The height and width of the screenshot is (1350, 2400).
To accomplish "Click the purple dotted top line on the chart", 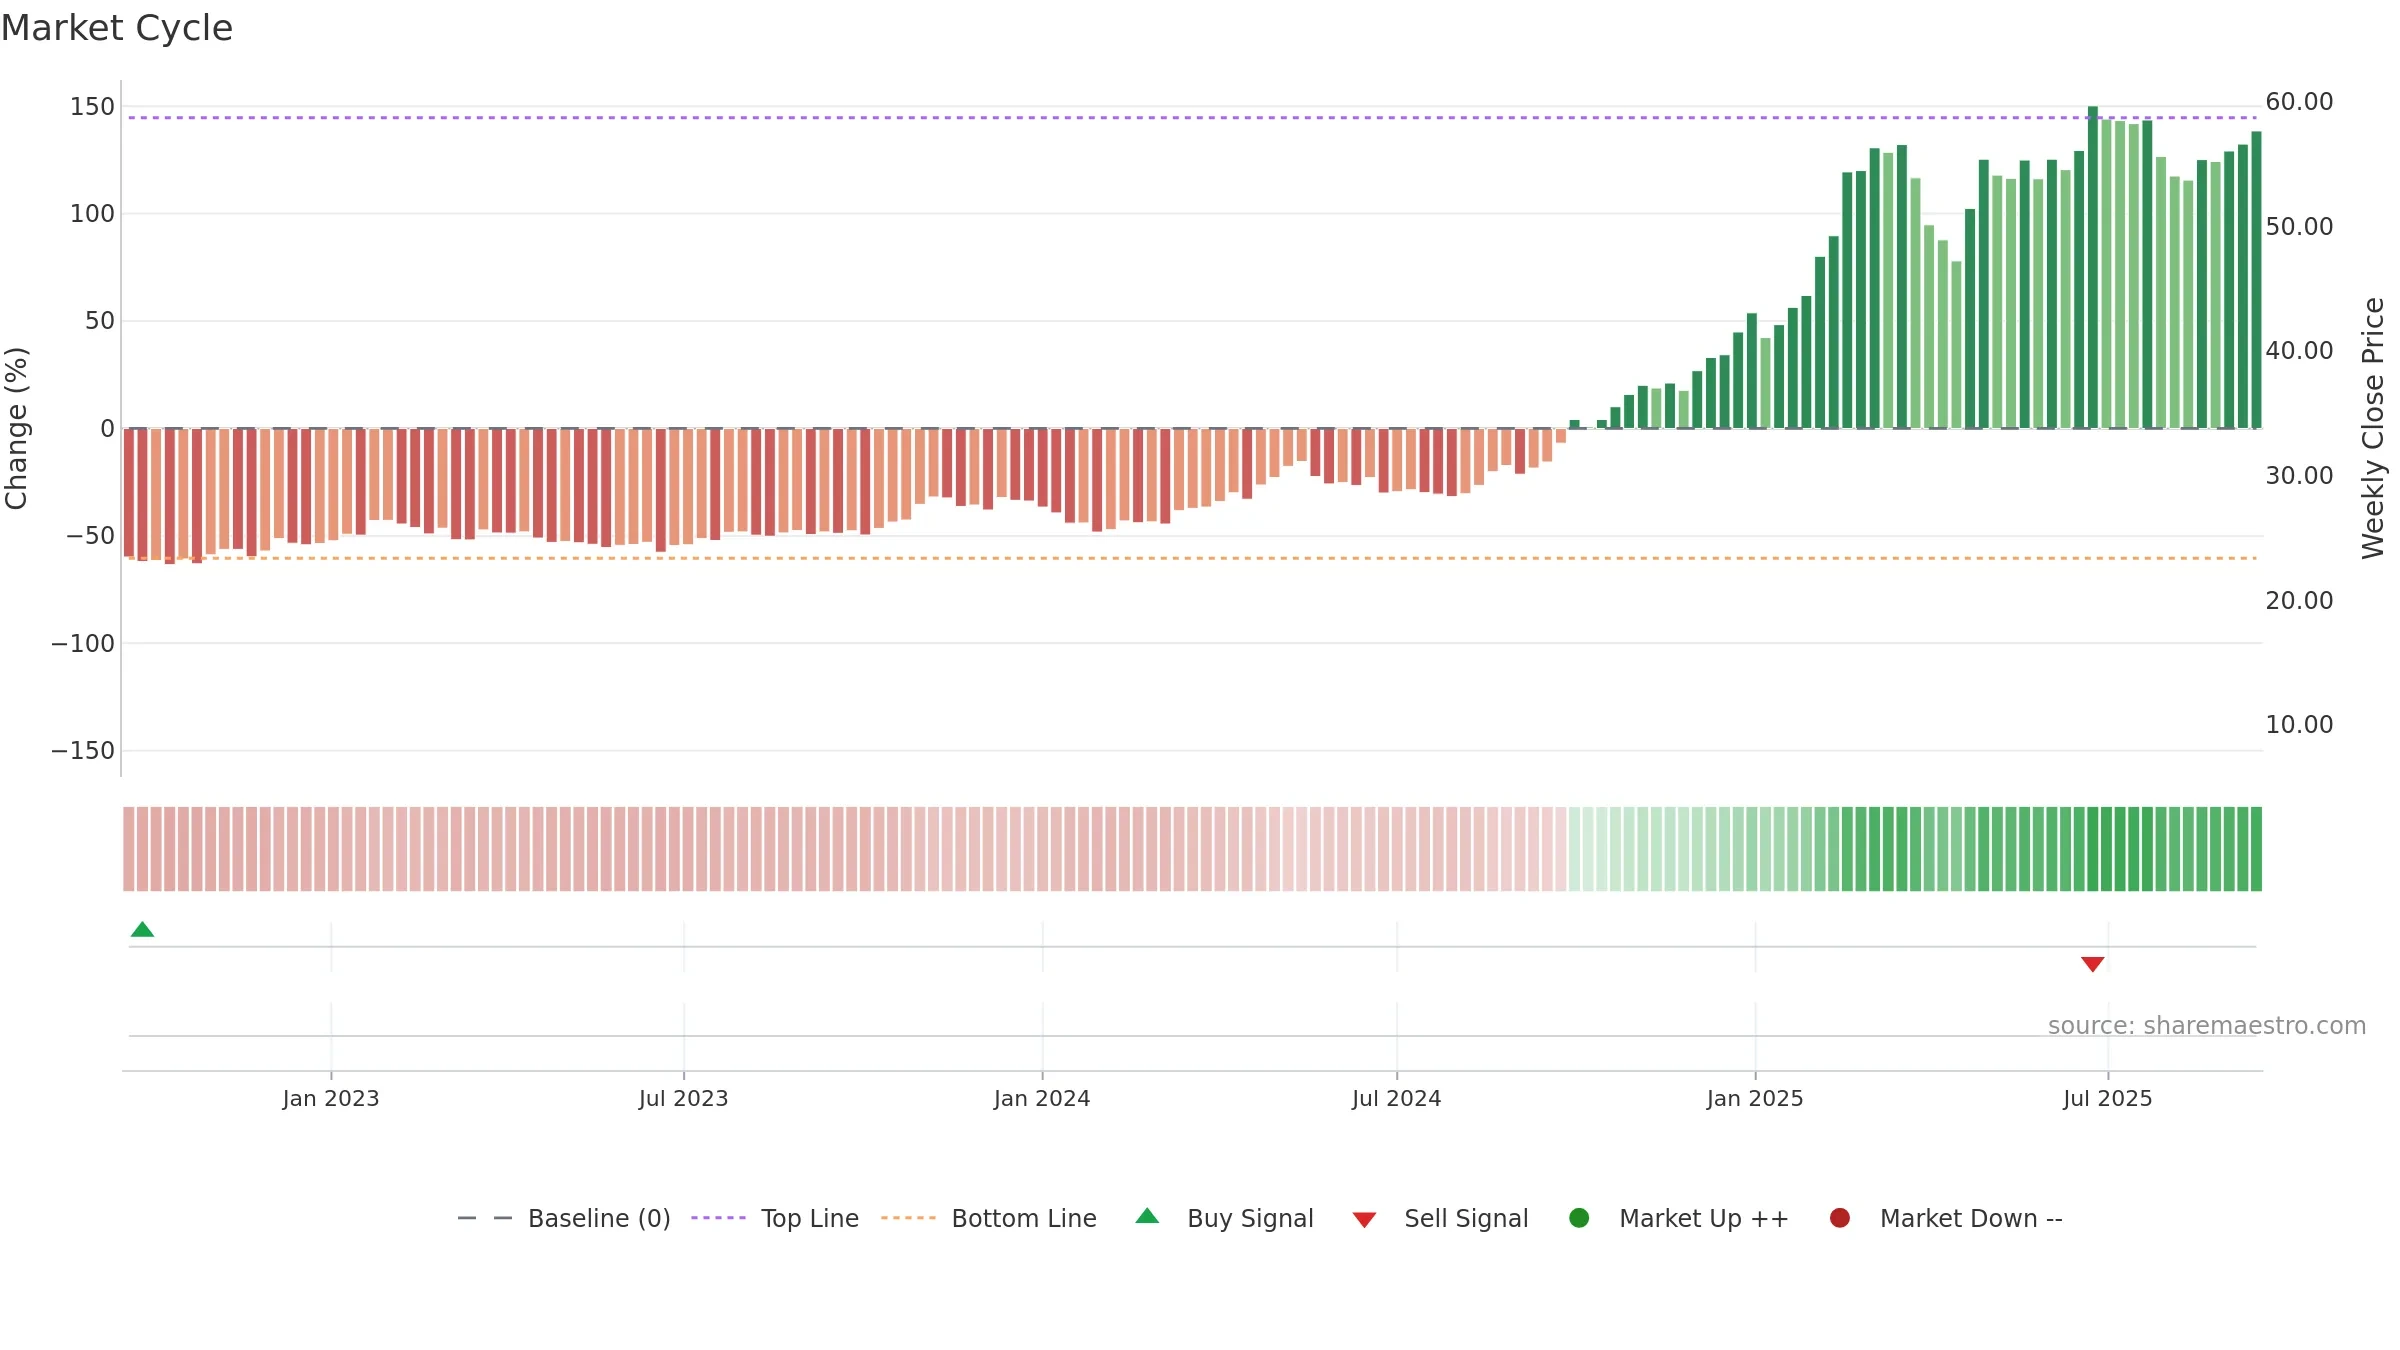I will 1192,118.
